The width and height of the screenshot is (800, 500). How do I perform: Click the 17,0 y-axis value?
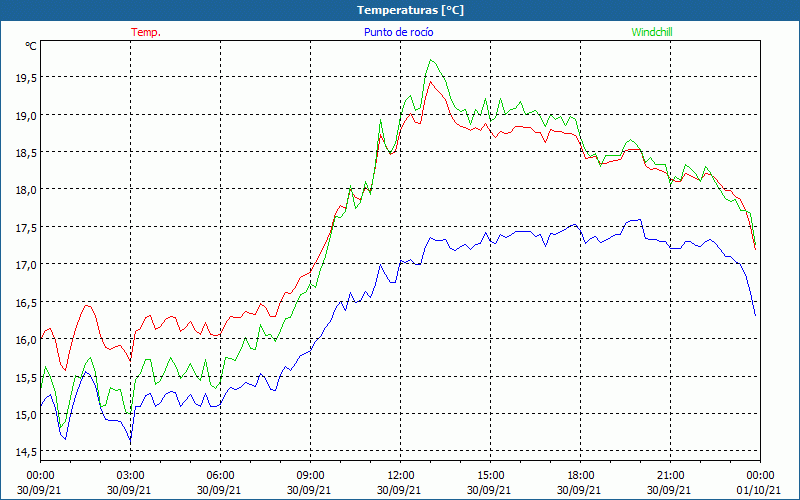pos(26,265)
